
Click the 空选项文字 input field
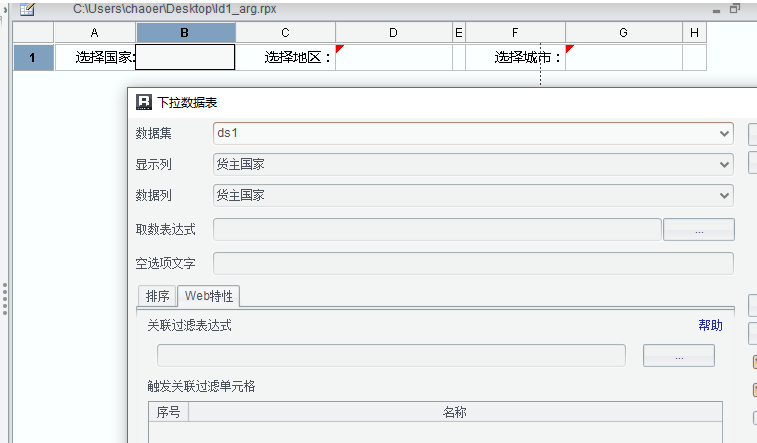pyautogui.click(x=473, y=263)
